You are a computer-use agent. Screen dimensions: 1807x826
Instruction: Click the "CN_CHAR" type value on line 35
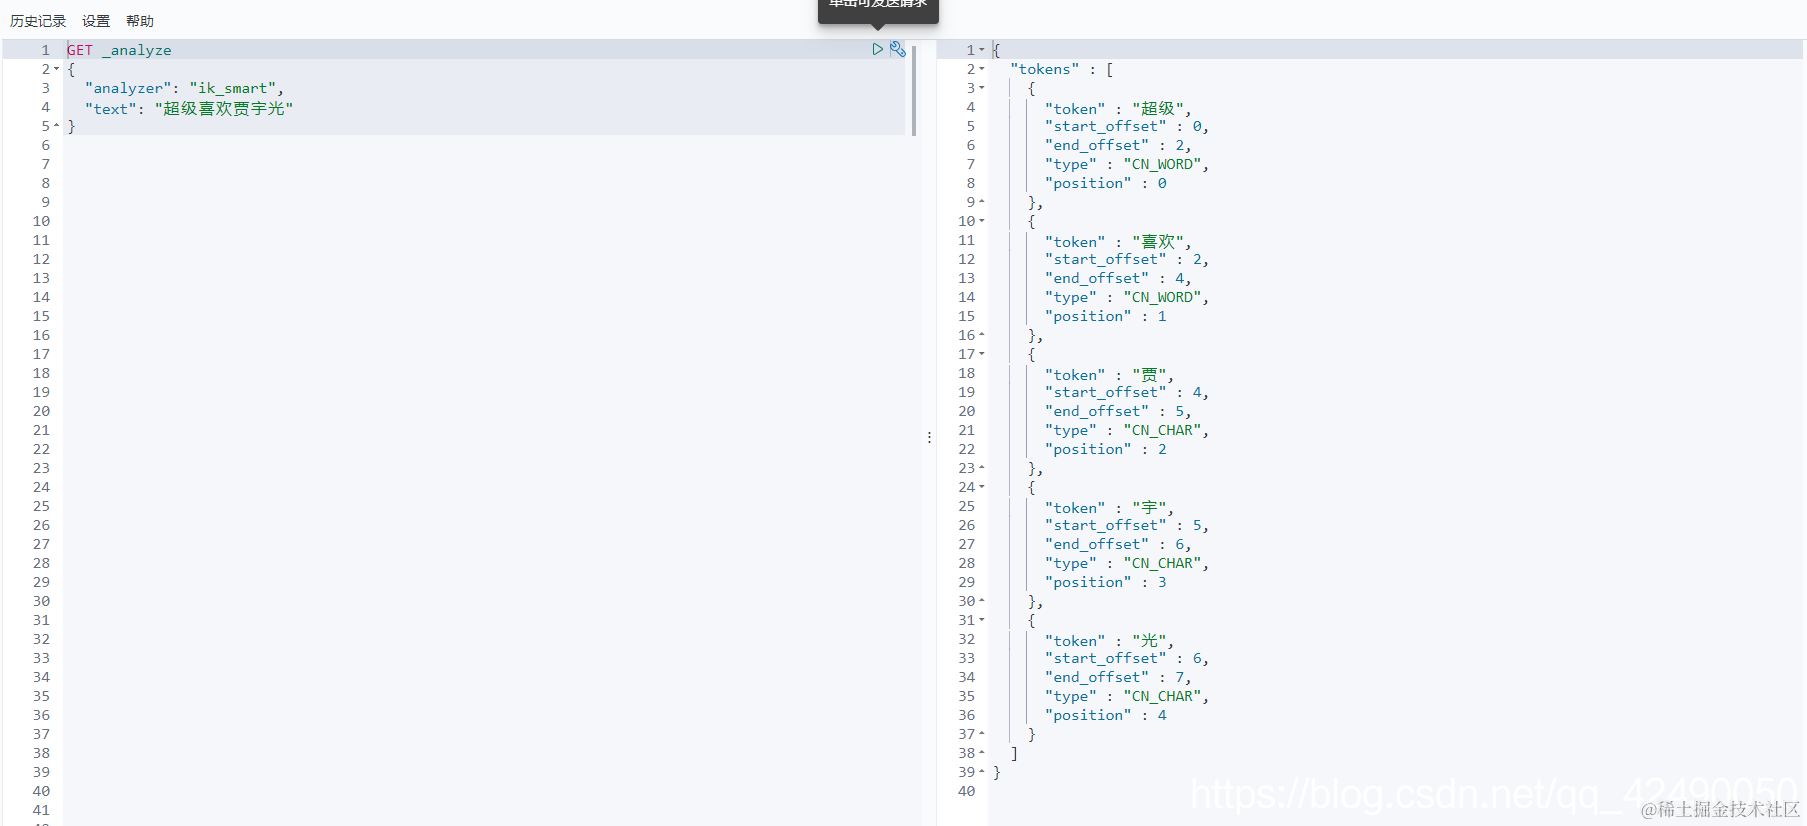1162,696
